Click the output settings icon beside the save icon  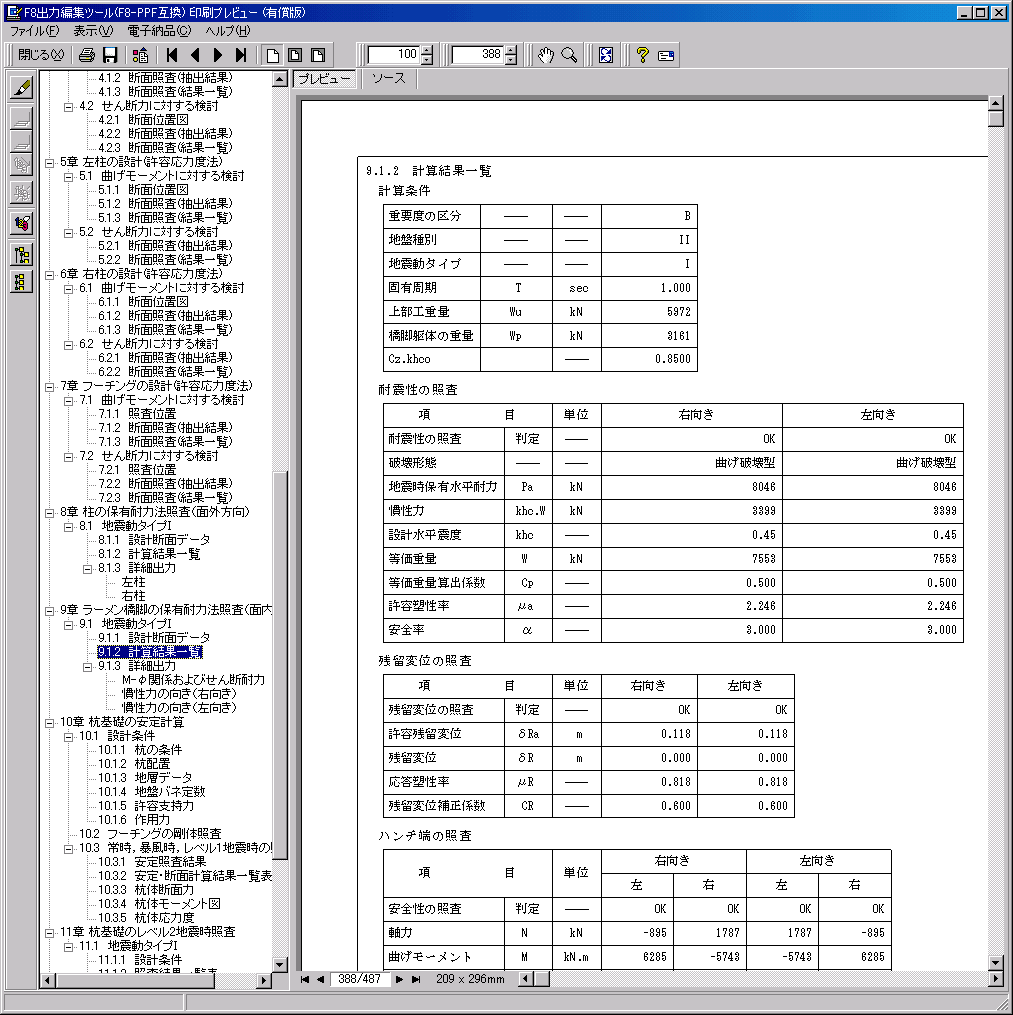coord(140,55)
